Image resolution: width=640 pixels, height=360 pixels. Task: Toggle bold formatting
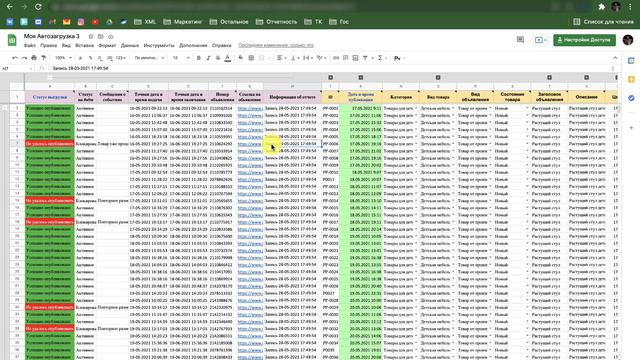[199, 58]
